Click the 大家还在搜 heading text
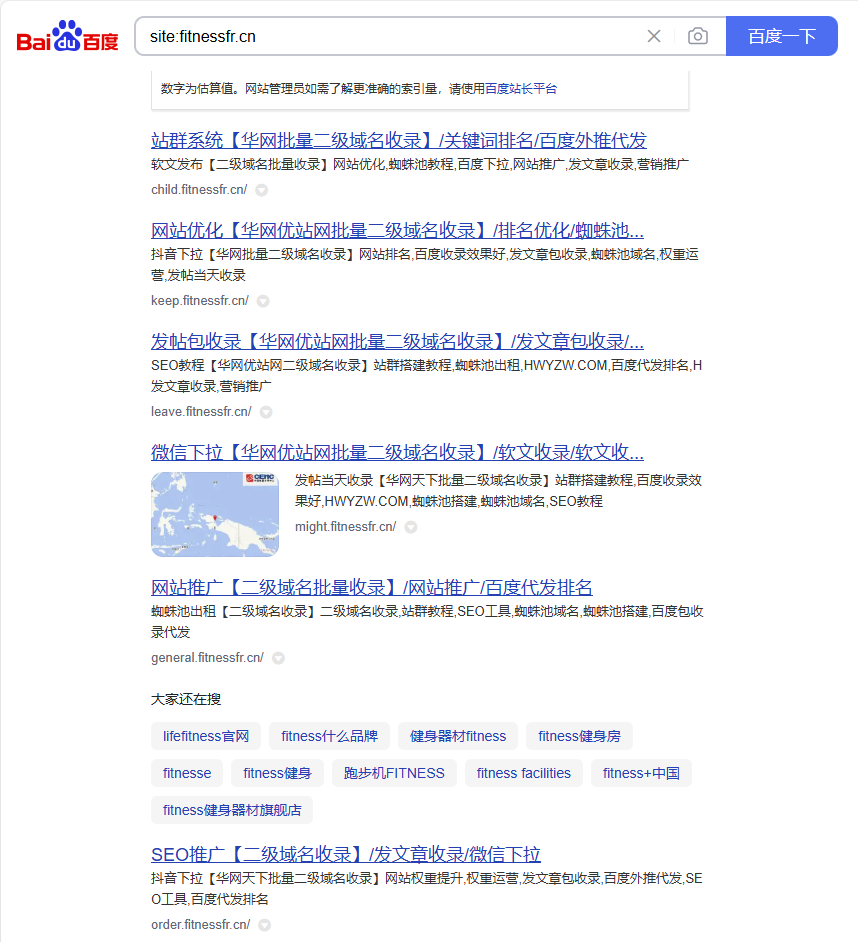 (x=186, y=699)
